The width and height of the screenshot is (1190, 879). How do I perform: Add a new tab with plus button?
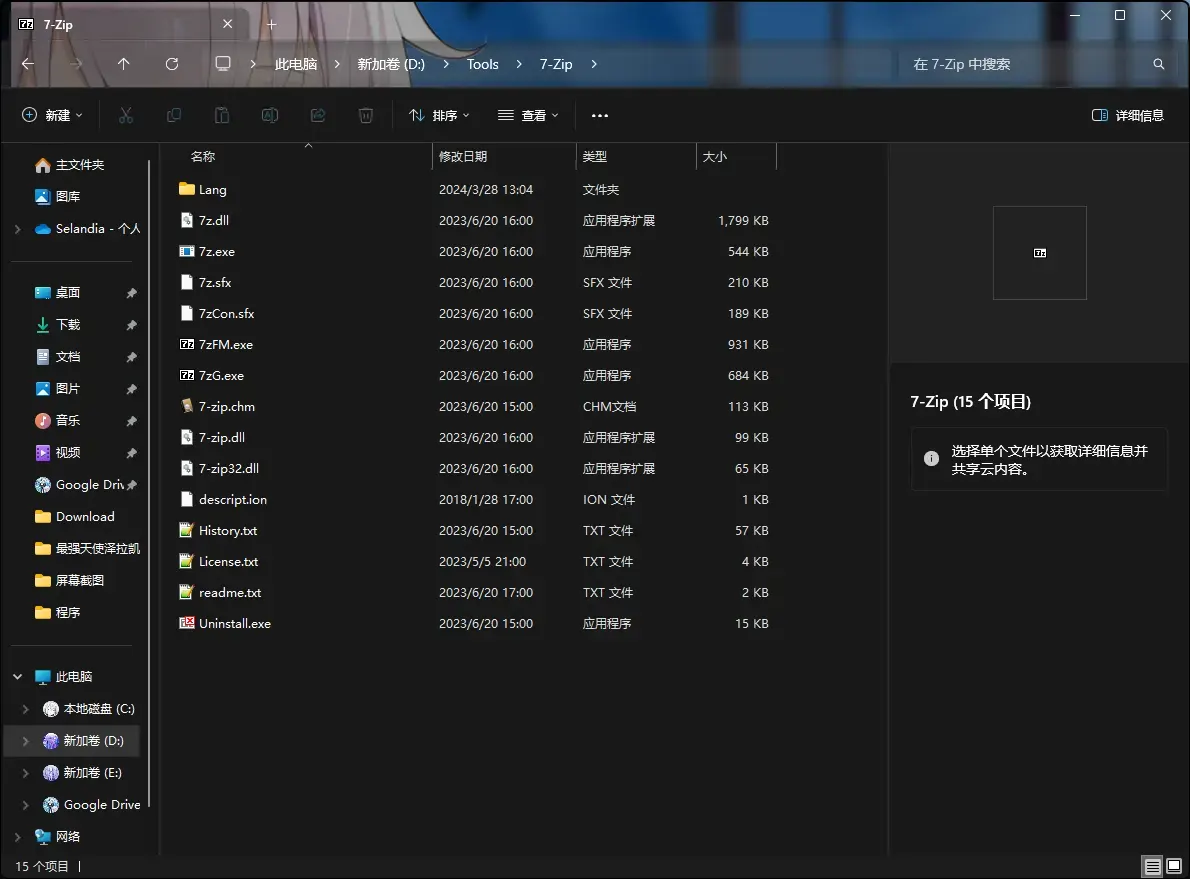coord(272,24)
